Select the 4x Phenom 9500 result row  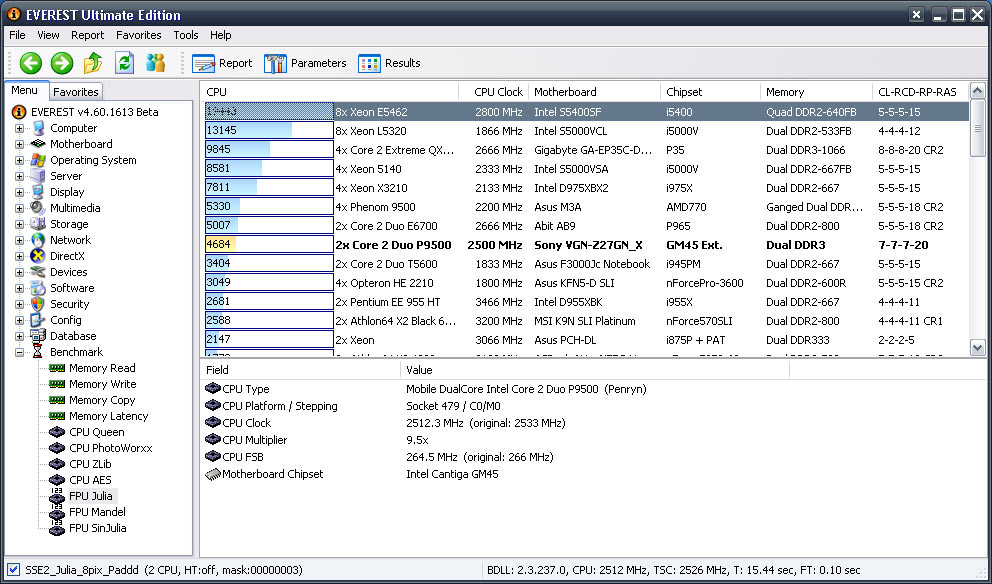coord(586,207)
